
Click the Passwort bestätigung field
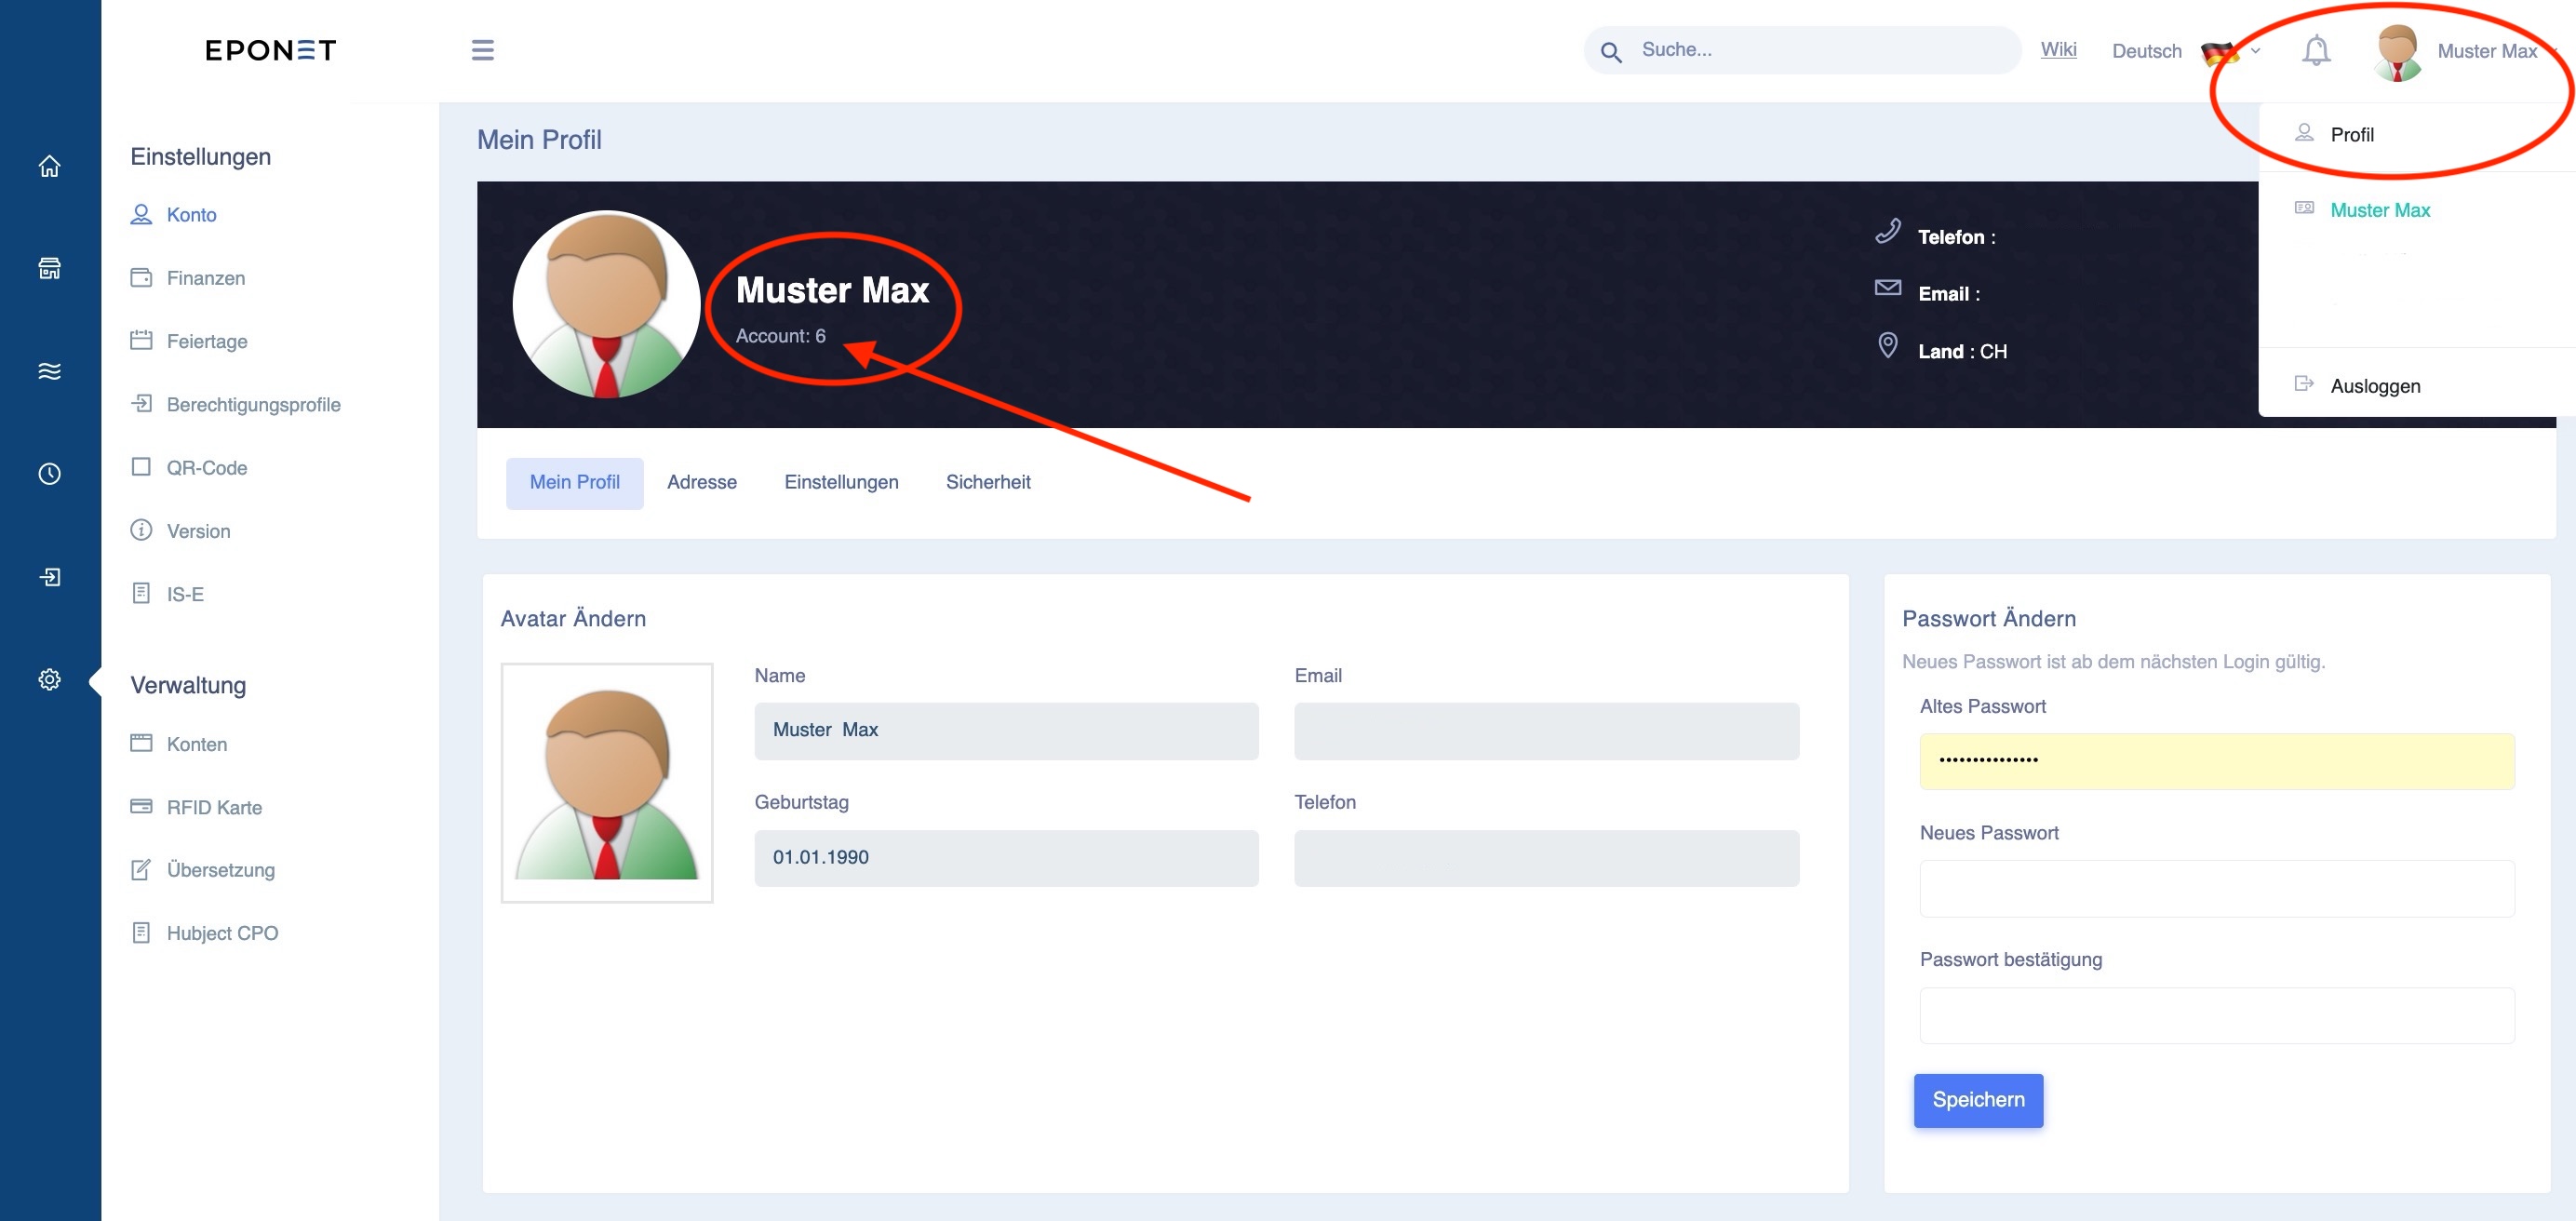pyautogui.click(x=2216, y=1015)
